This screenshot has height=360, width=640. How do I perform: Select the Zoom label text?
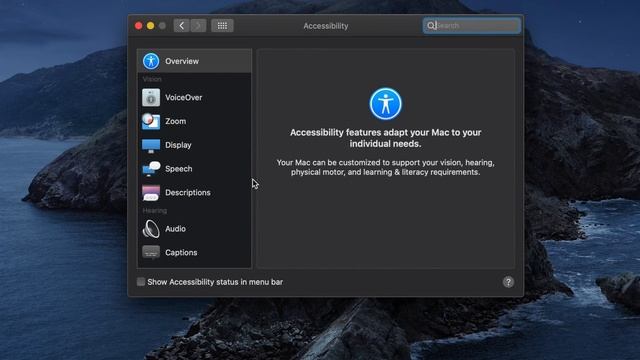(176, 121)
